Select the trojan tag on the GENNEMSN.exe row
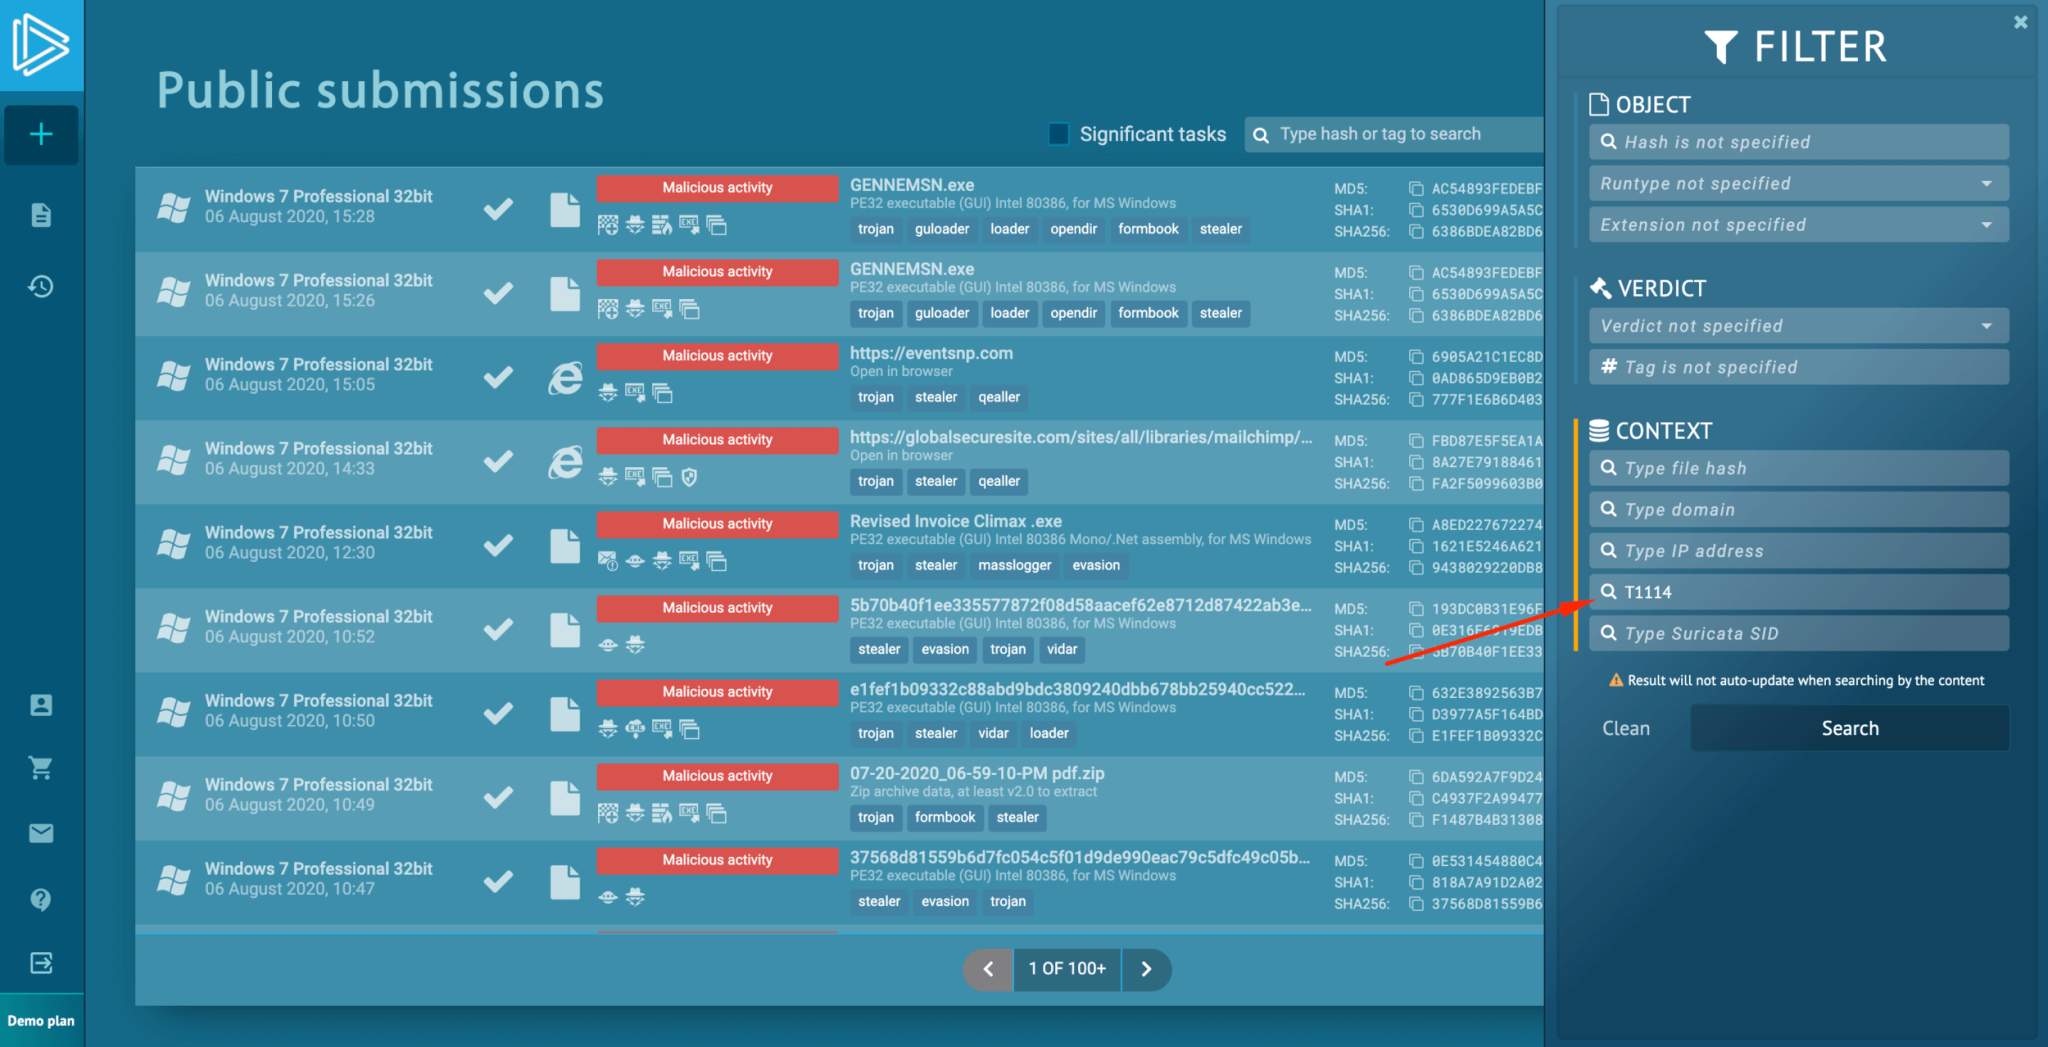The image size is (2048, 1047). click(875, 229)
